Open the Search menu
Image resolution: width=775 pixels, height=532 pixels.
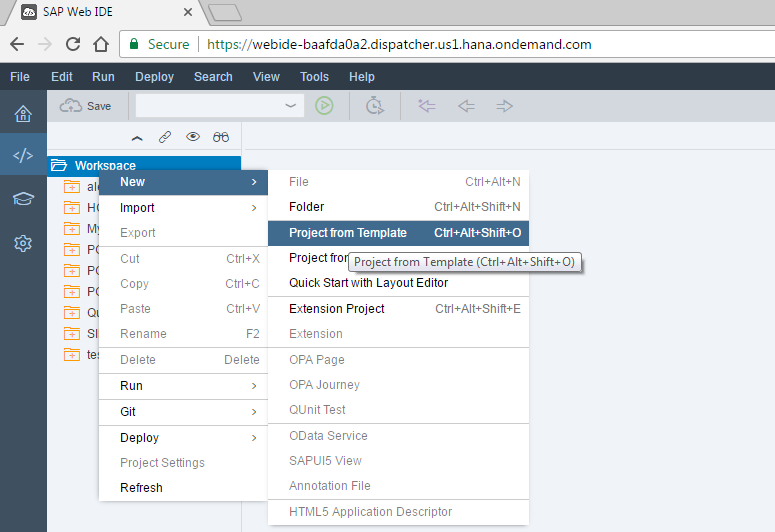coord(213,77)
